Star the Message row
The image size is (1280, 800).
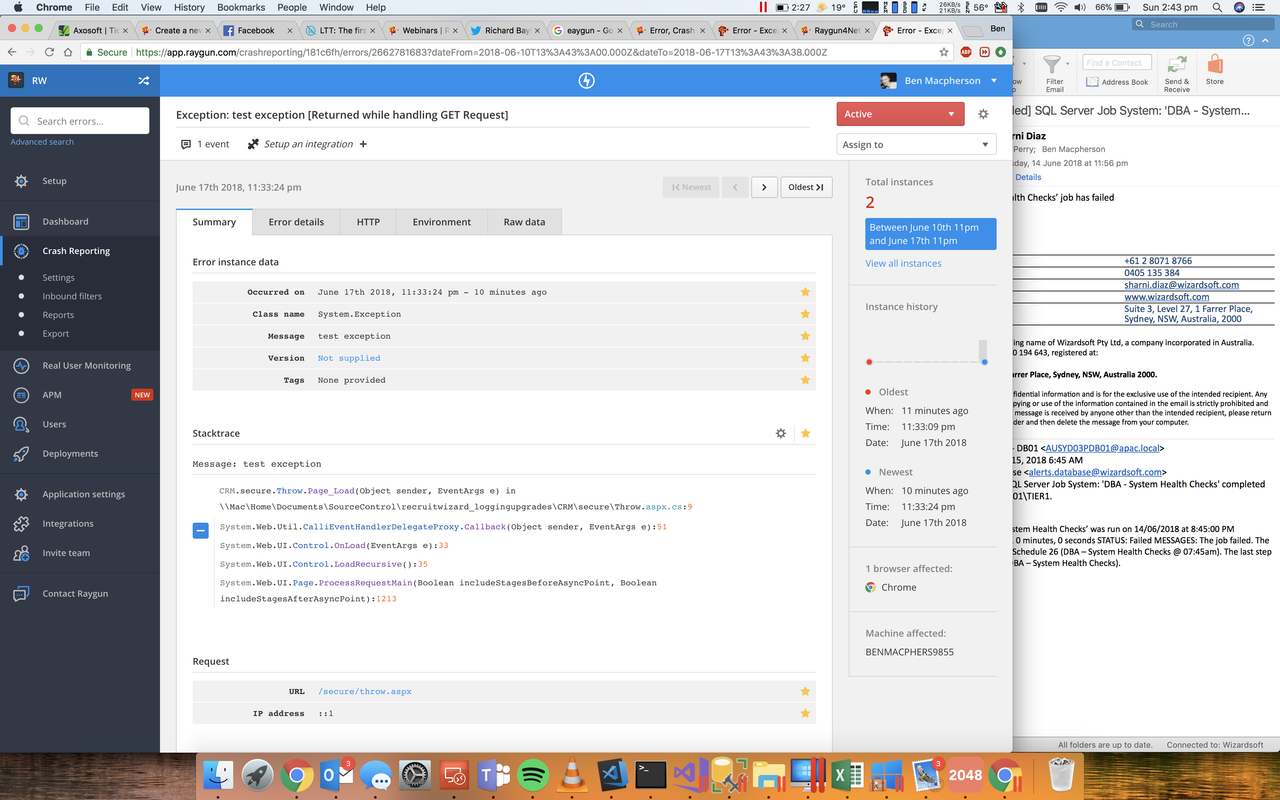point(805,336)
